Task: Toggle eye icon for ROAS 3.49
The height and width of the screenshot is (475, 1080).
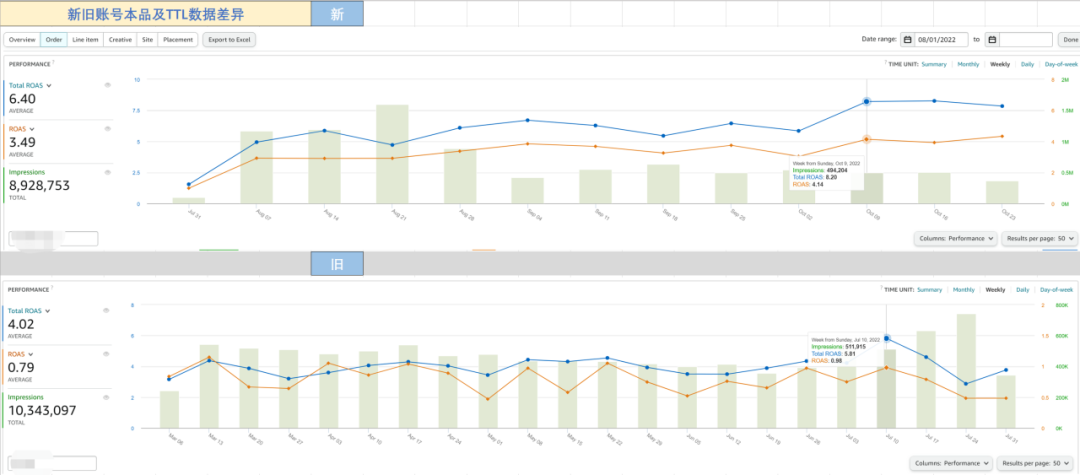Action: [x=107, y=129]
